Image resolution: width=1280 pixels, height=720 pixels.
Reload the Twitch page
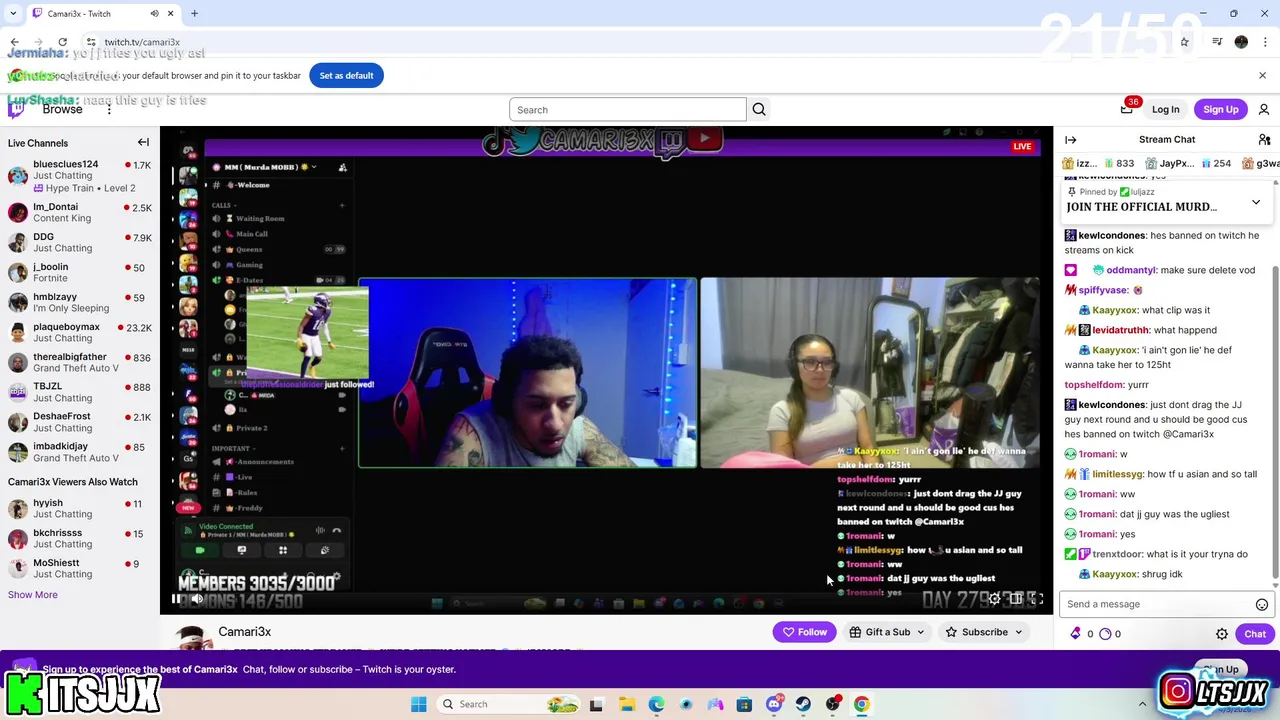point(62,42)
